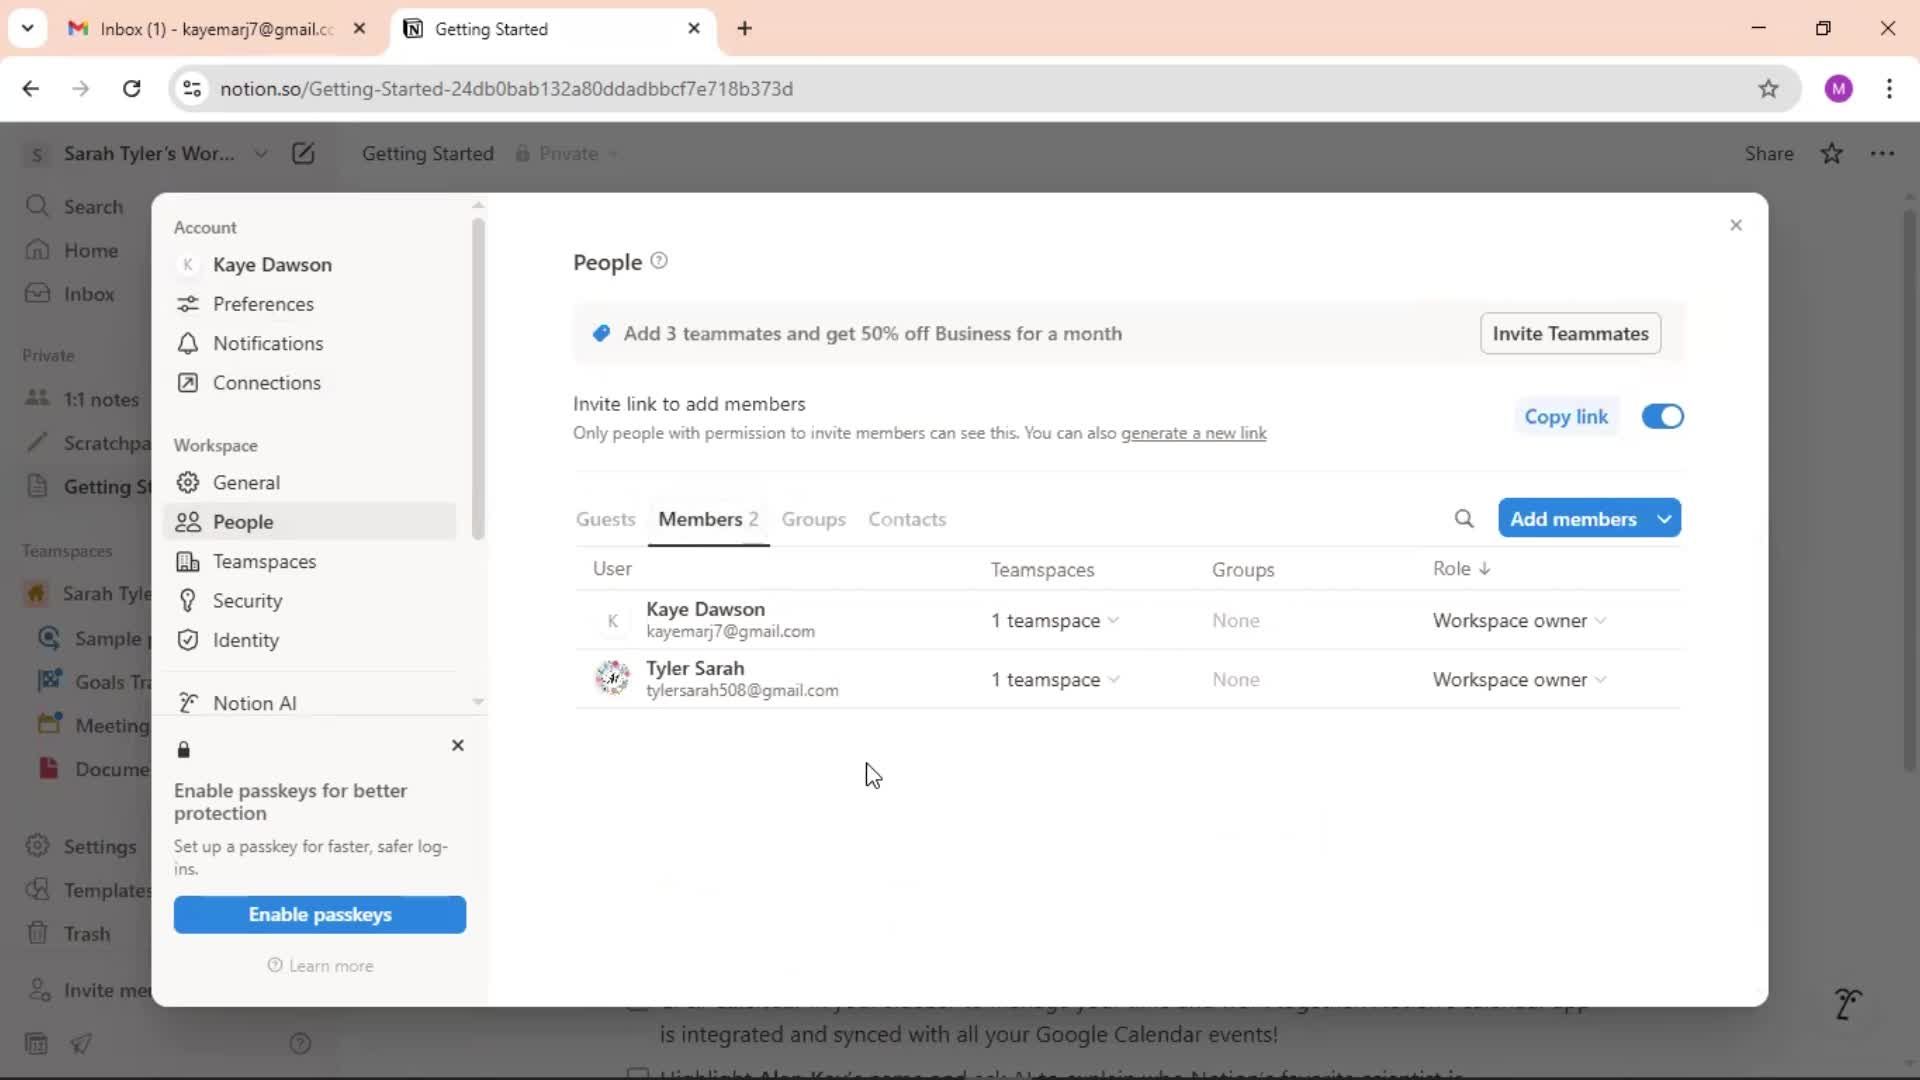Click the rocket icon at sidebar bottom

82,1044
